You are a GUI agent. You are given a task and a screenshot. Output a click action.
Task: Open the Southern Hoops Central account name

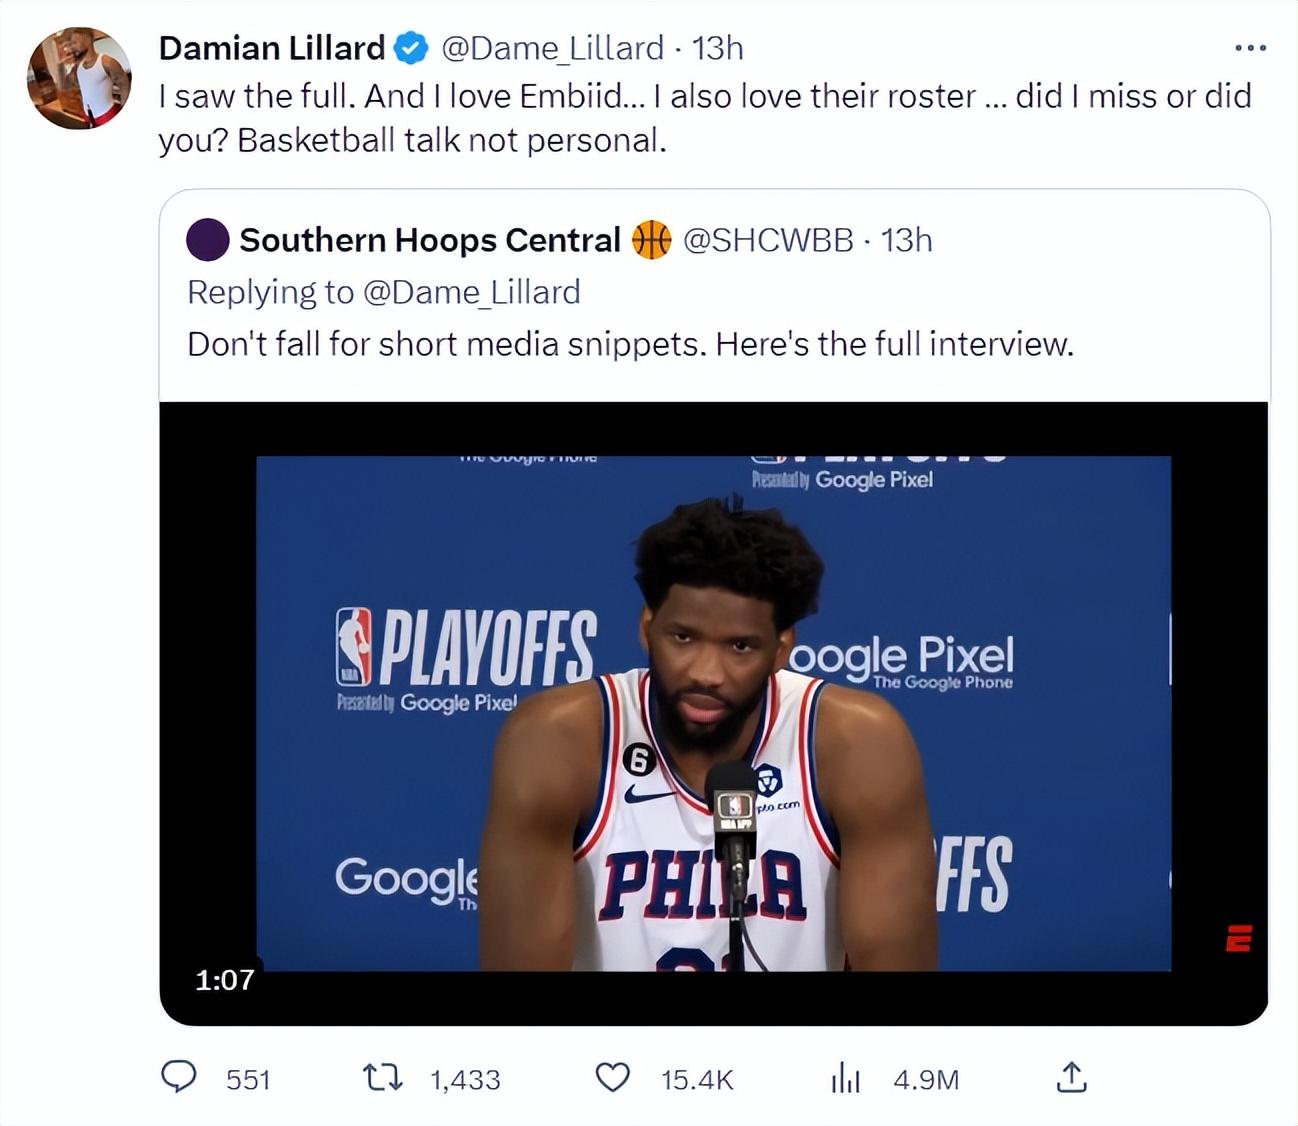430,240
